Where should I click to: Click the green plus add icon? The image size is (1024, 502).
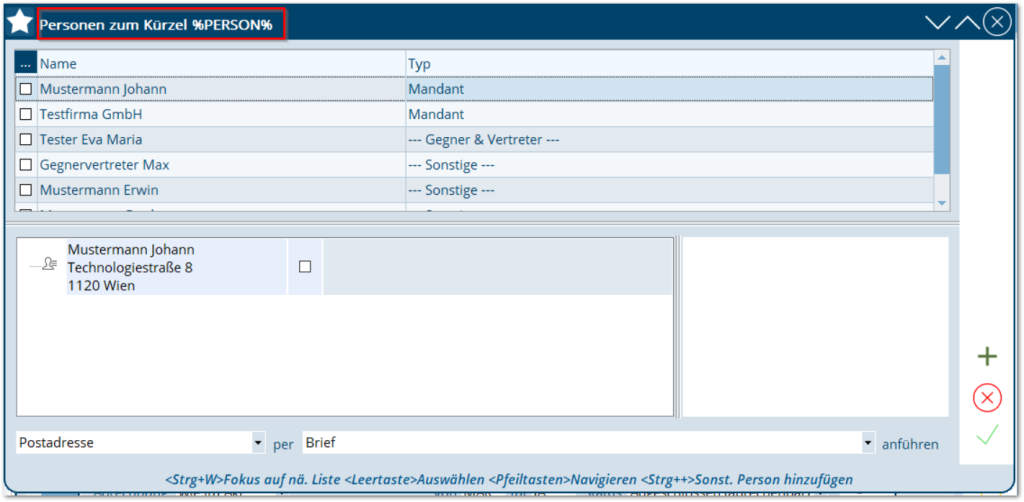pyautogui.click(x=987, y=357)
